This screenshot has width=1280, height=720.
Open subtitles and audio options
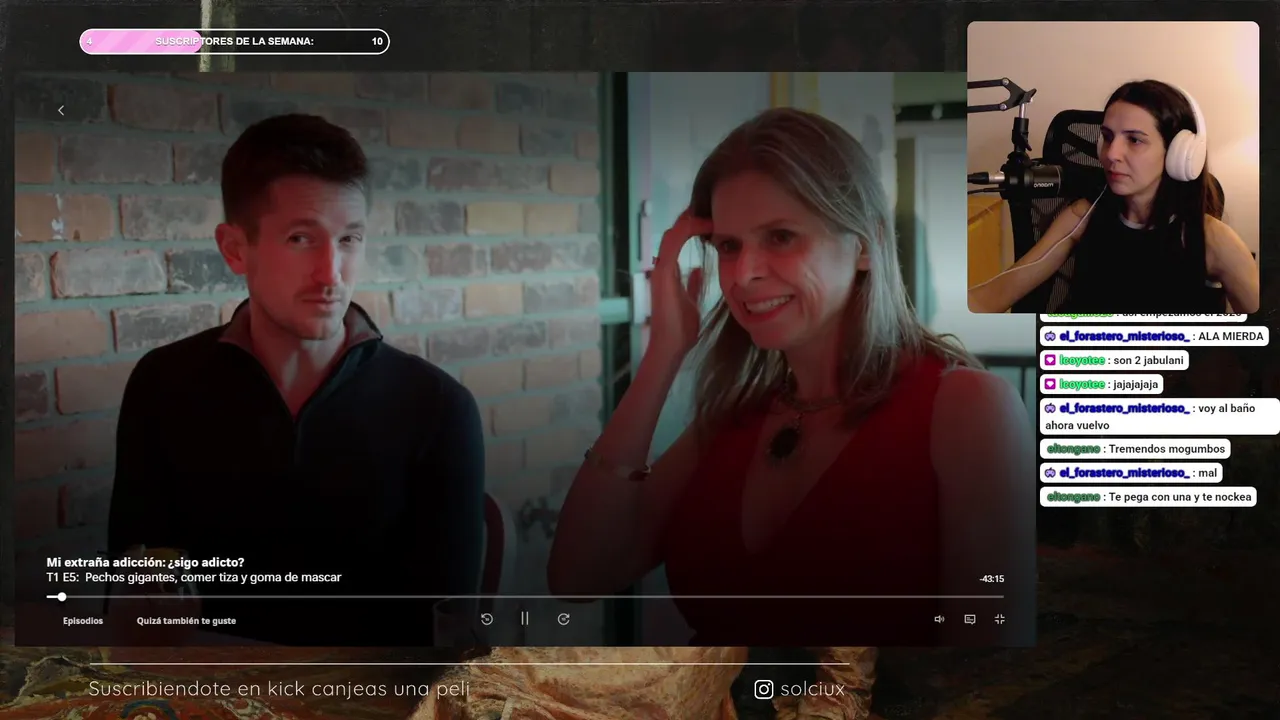pos(969,619)
